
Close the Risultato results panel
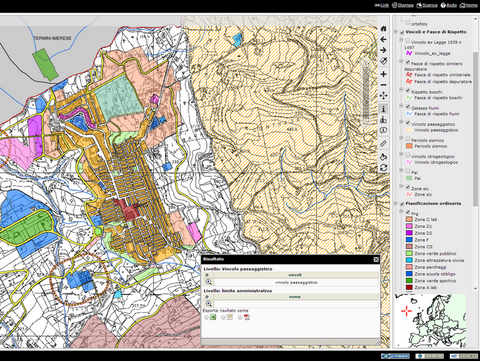pyautogui.click(x=376, y=259)
